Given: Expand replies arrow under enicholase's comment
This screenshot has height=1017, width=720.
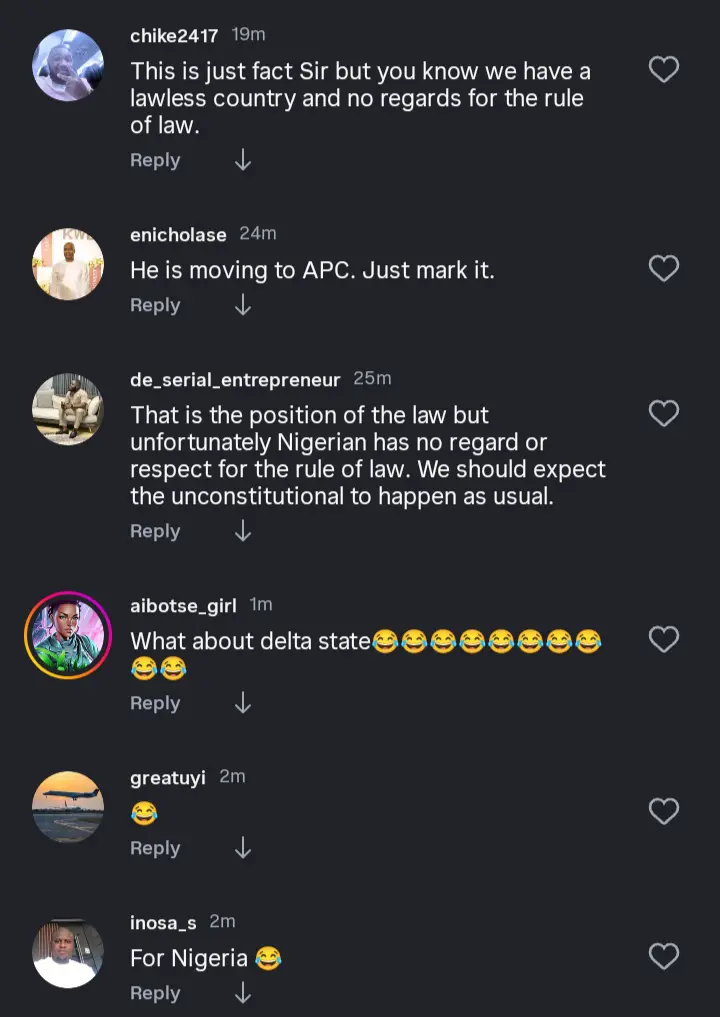Looking at the screenshot, I should click(x=242, y=306).
